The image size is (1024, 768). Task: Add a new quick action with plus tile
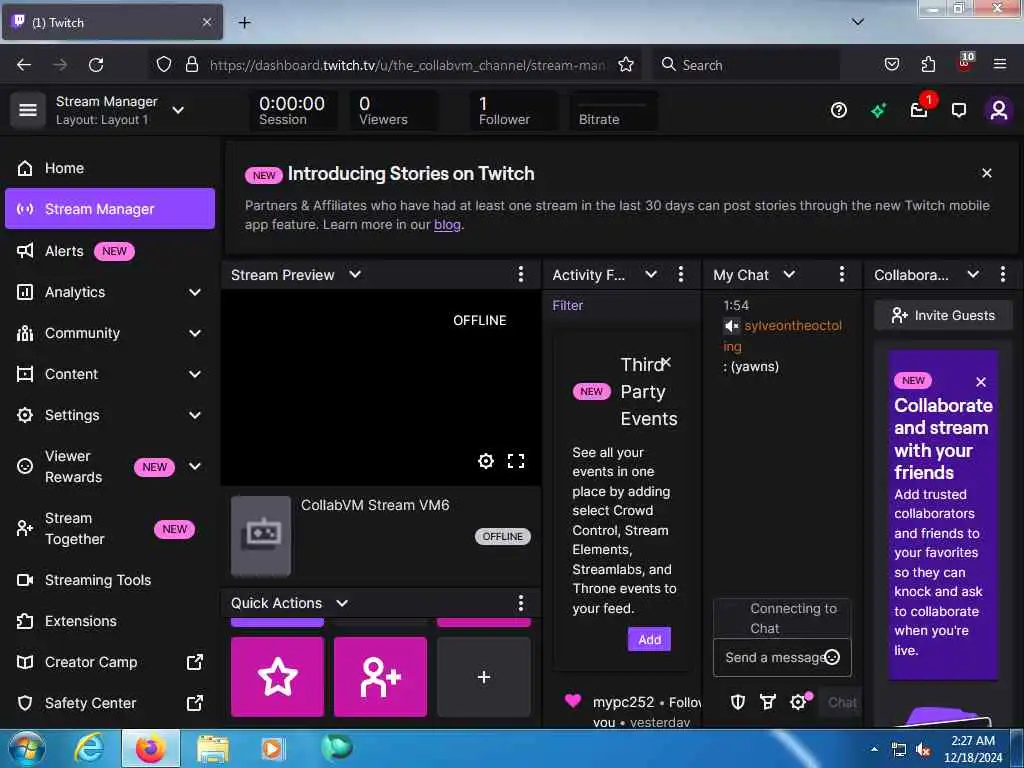point(483,677)
